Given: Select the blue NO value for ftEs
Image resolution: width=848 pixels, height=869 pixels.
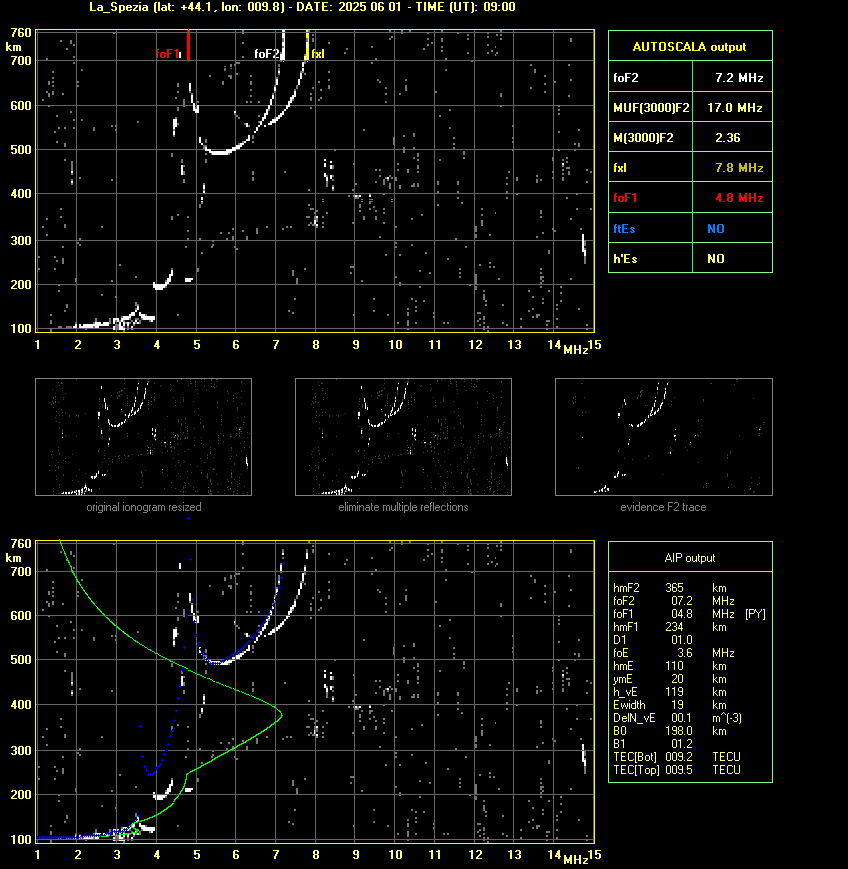Looking at the screenshot, I should click(x=716, y=229).
